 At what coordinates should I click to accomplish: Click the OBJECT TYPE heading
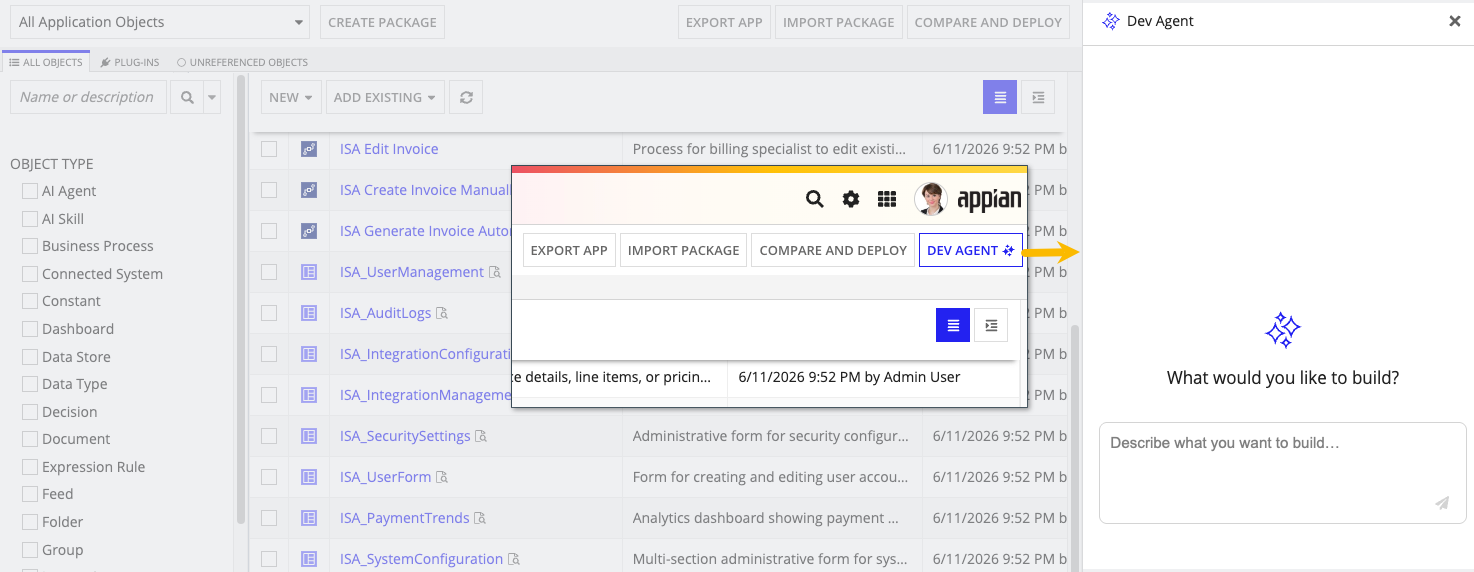52,164
